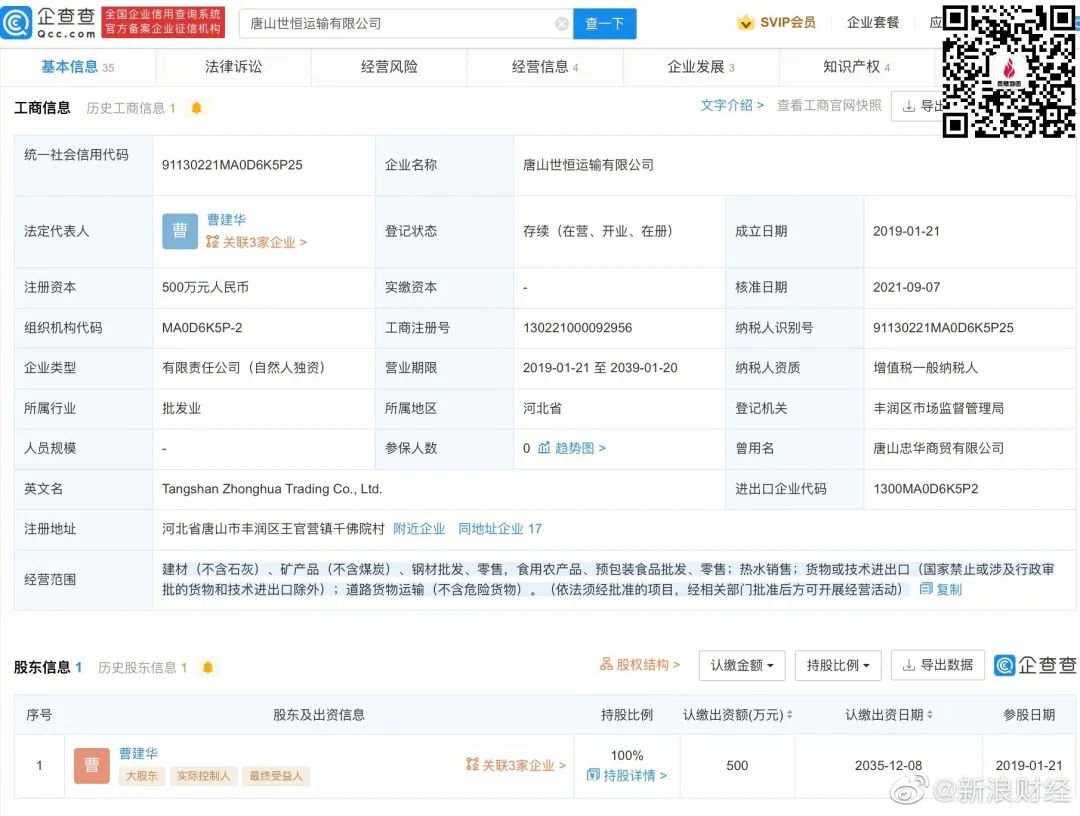This screenshot has width=1080, height=816.
Task: Click the Qcc.com logo icon
Action: 17,22
